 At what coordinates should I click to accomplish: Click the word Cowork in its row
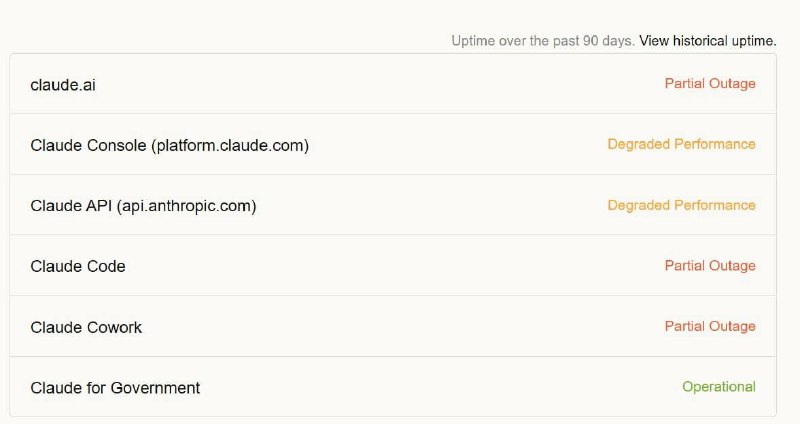click(x=114, y=327)
